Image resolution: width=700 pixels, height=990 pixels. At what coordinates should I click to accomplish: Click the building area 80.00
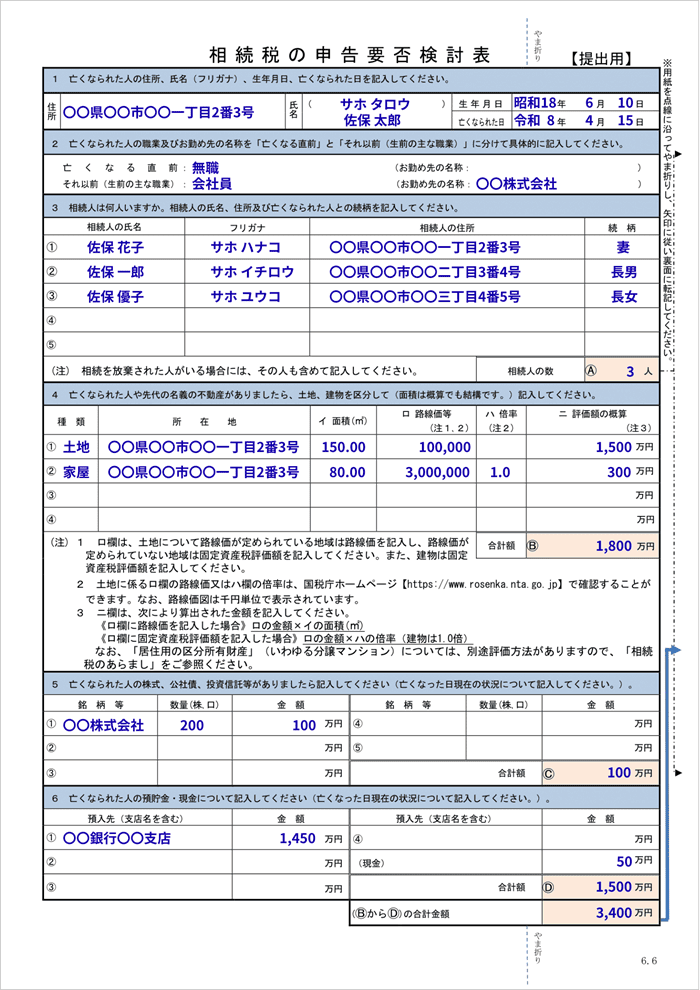click(347, 472)
